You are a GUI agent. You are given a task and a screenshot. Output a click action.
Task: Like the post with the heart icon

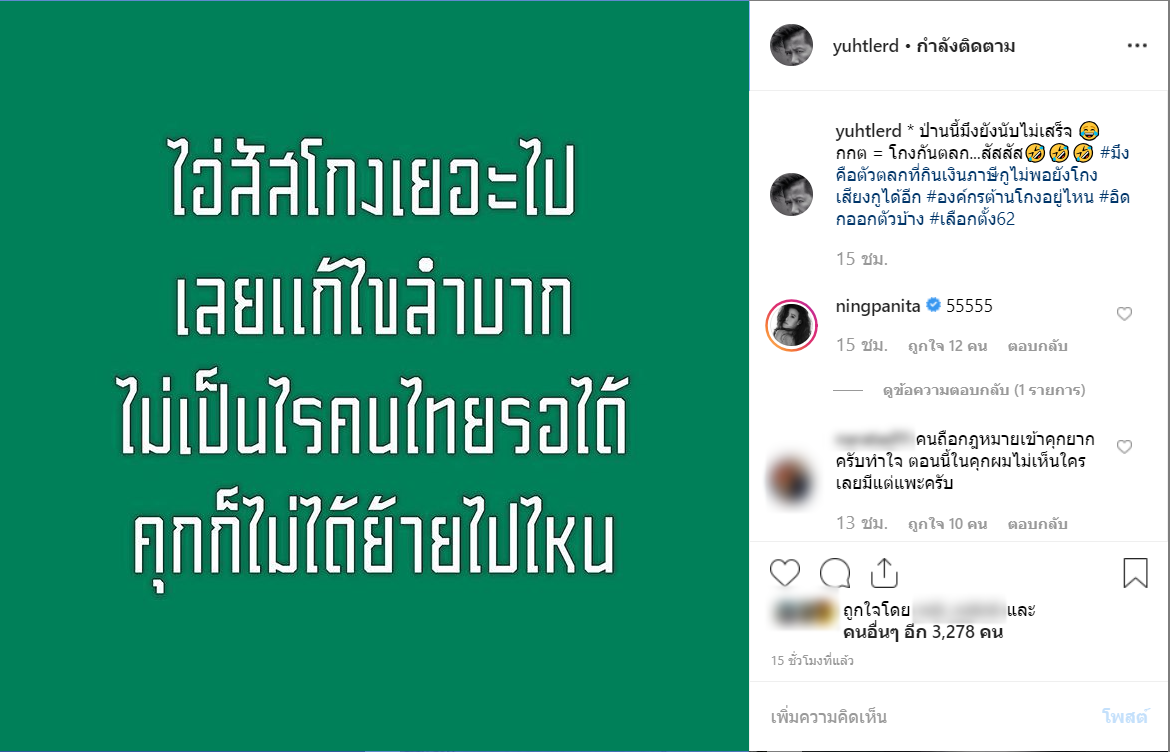785,573
